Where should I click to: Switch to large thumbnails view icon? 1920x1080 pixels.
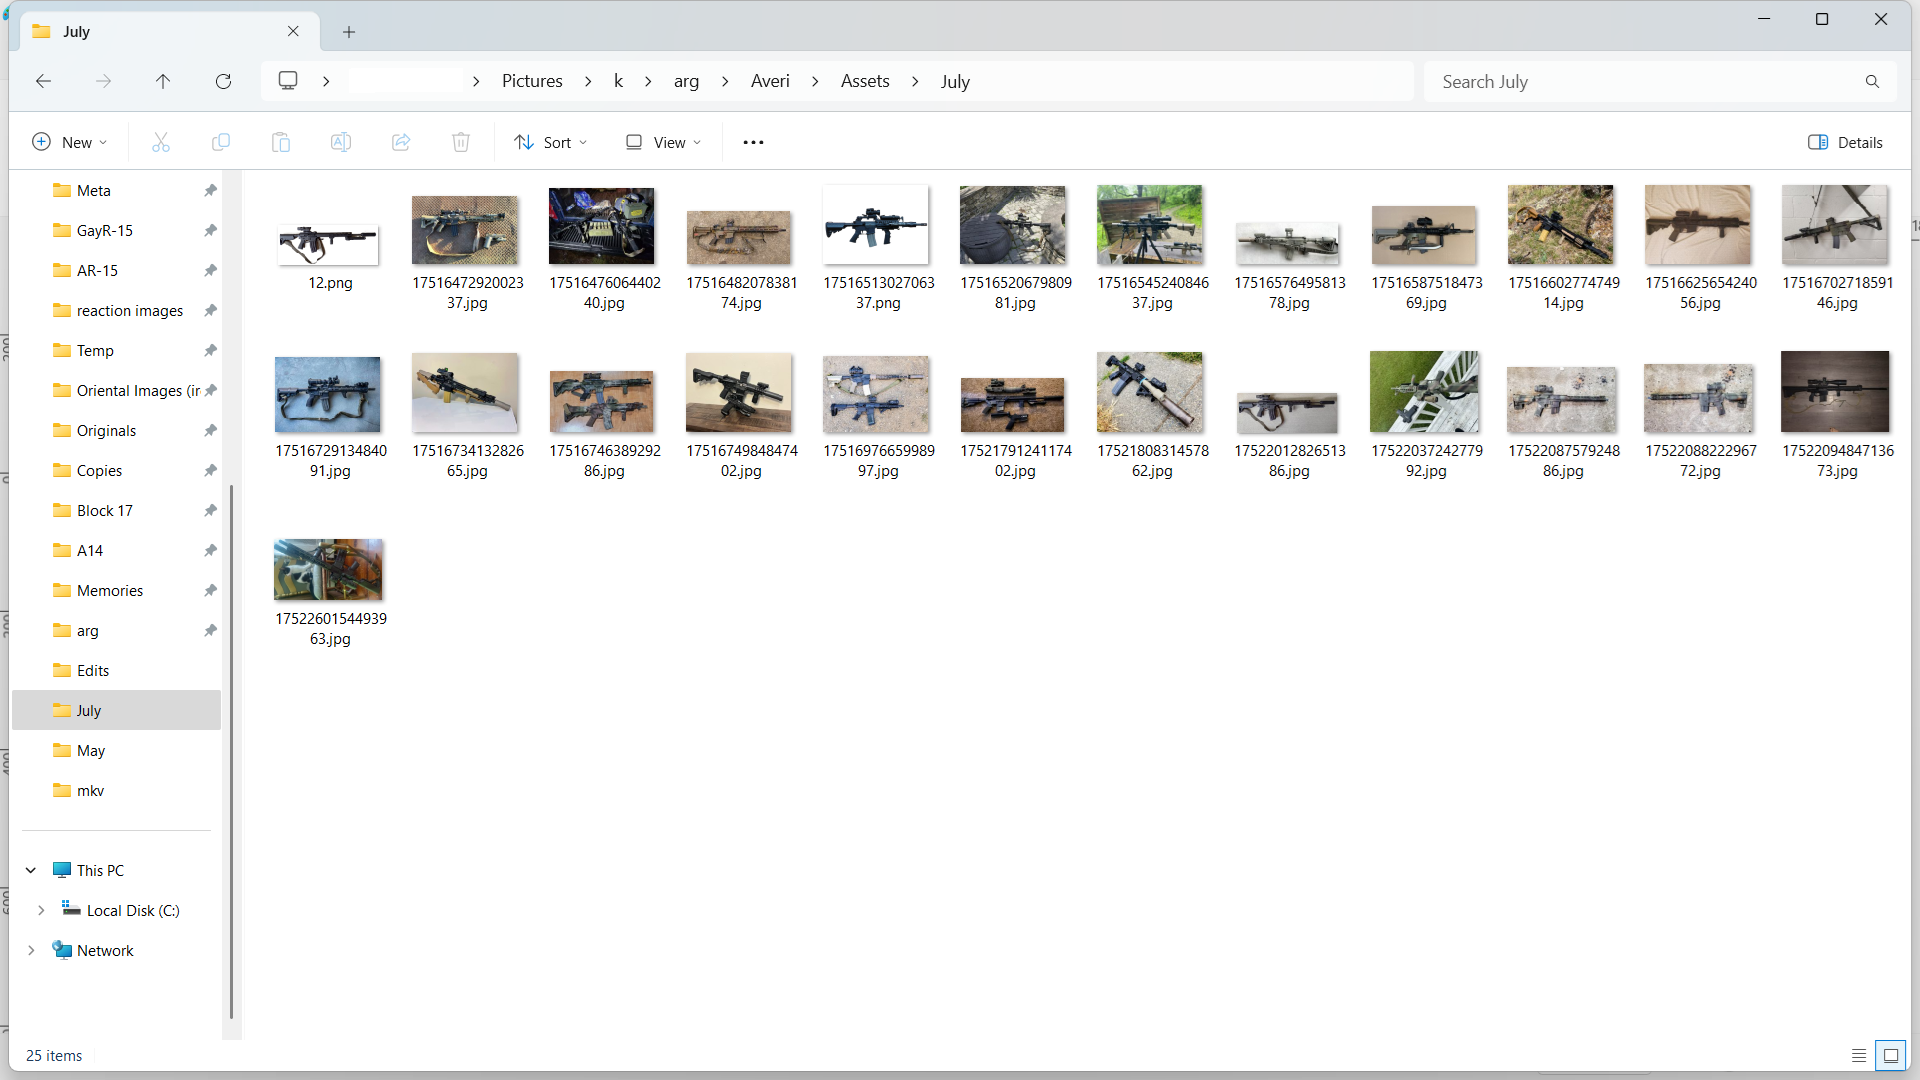1891,1055
